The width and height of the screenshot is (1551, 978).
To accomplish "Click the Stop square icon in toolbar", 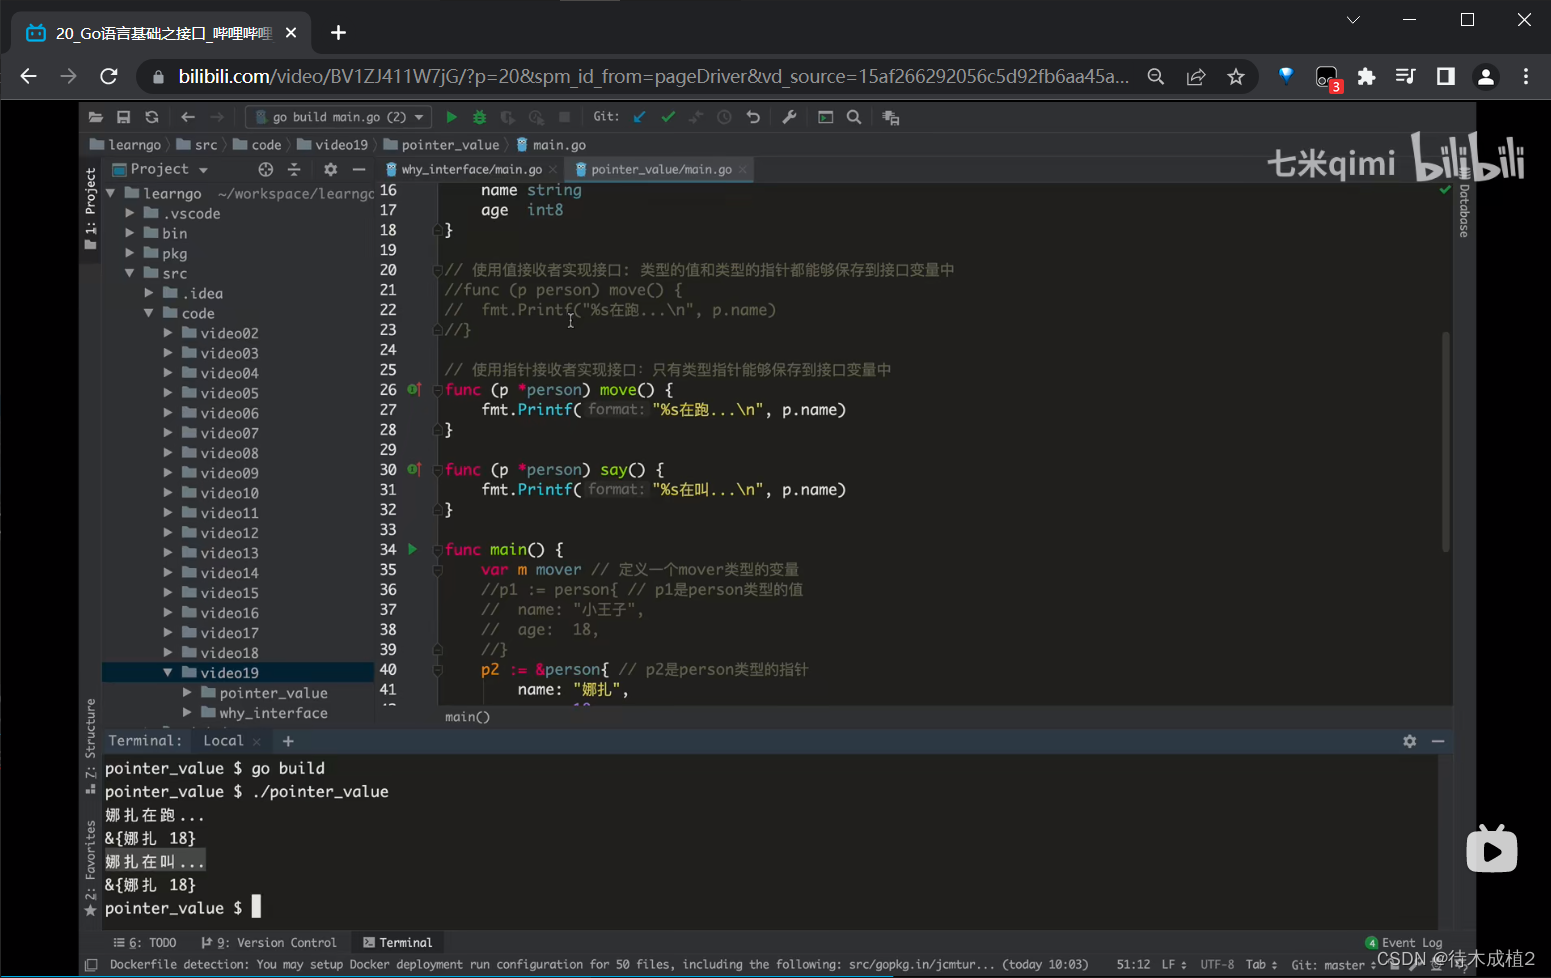I will pos(564,117).
